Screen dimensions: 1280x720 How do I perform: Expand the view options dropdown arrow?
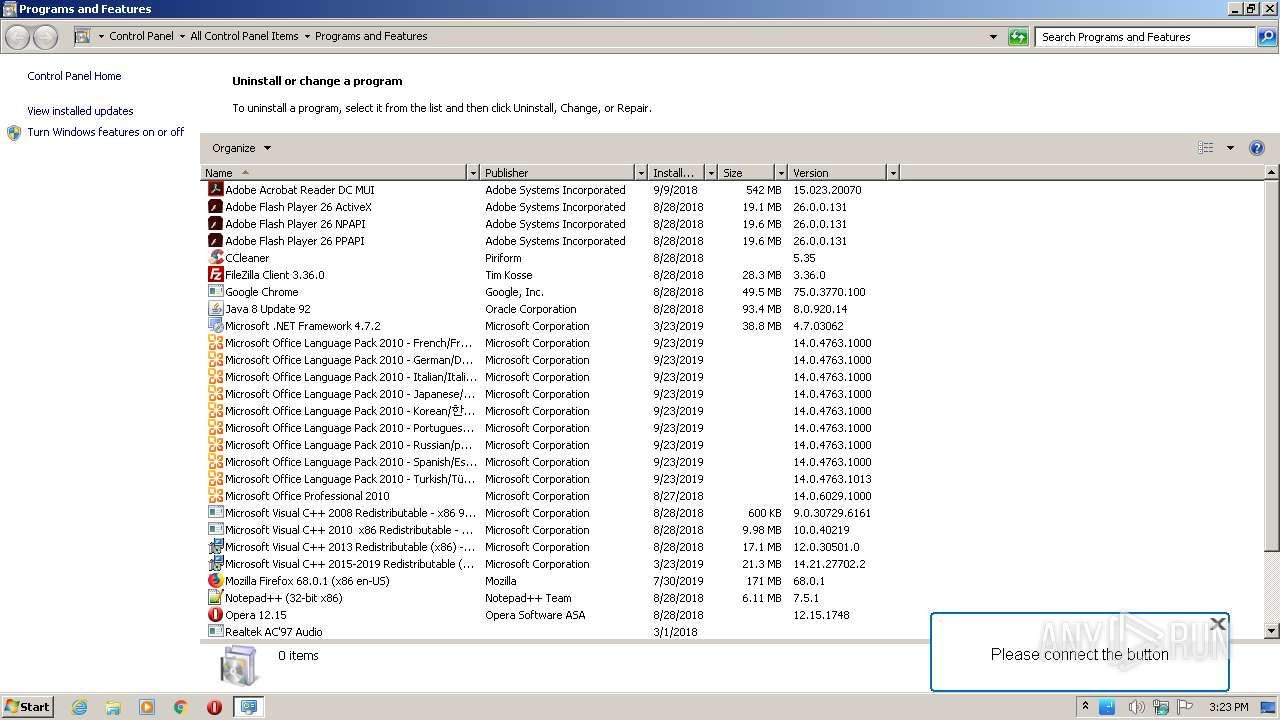point(1230,148)
